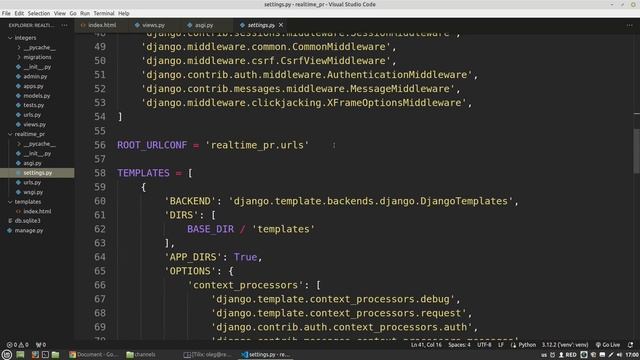Switch to the views.py editor tab
Viewport: 640px width, 360px height.
tap(153, 25)
